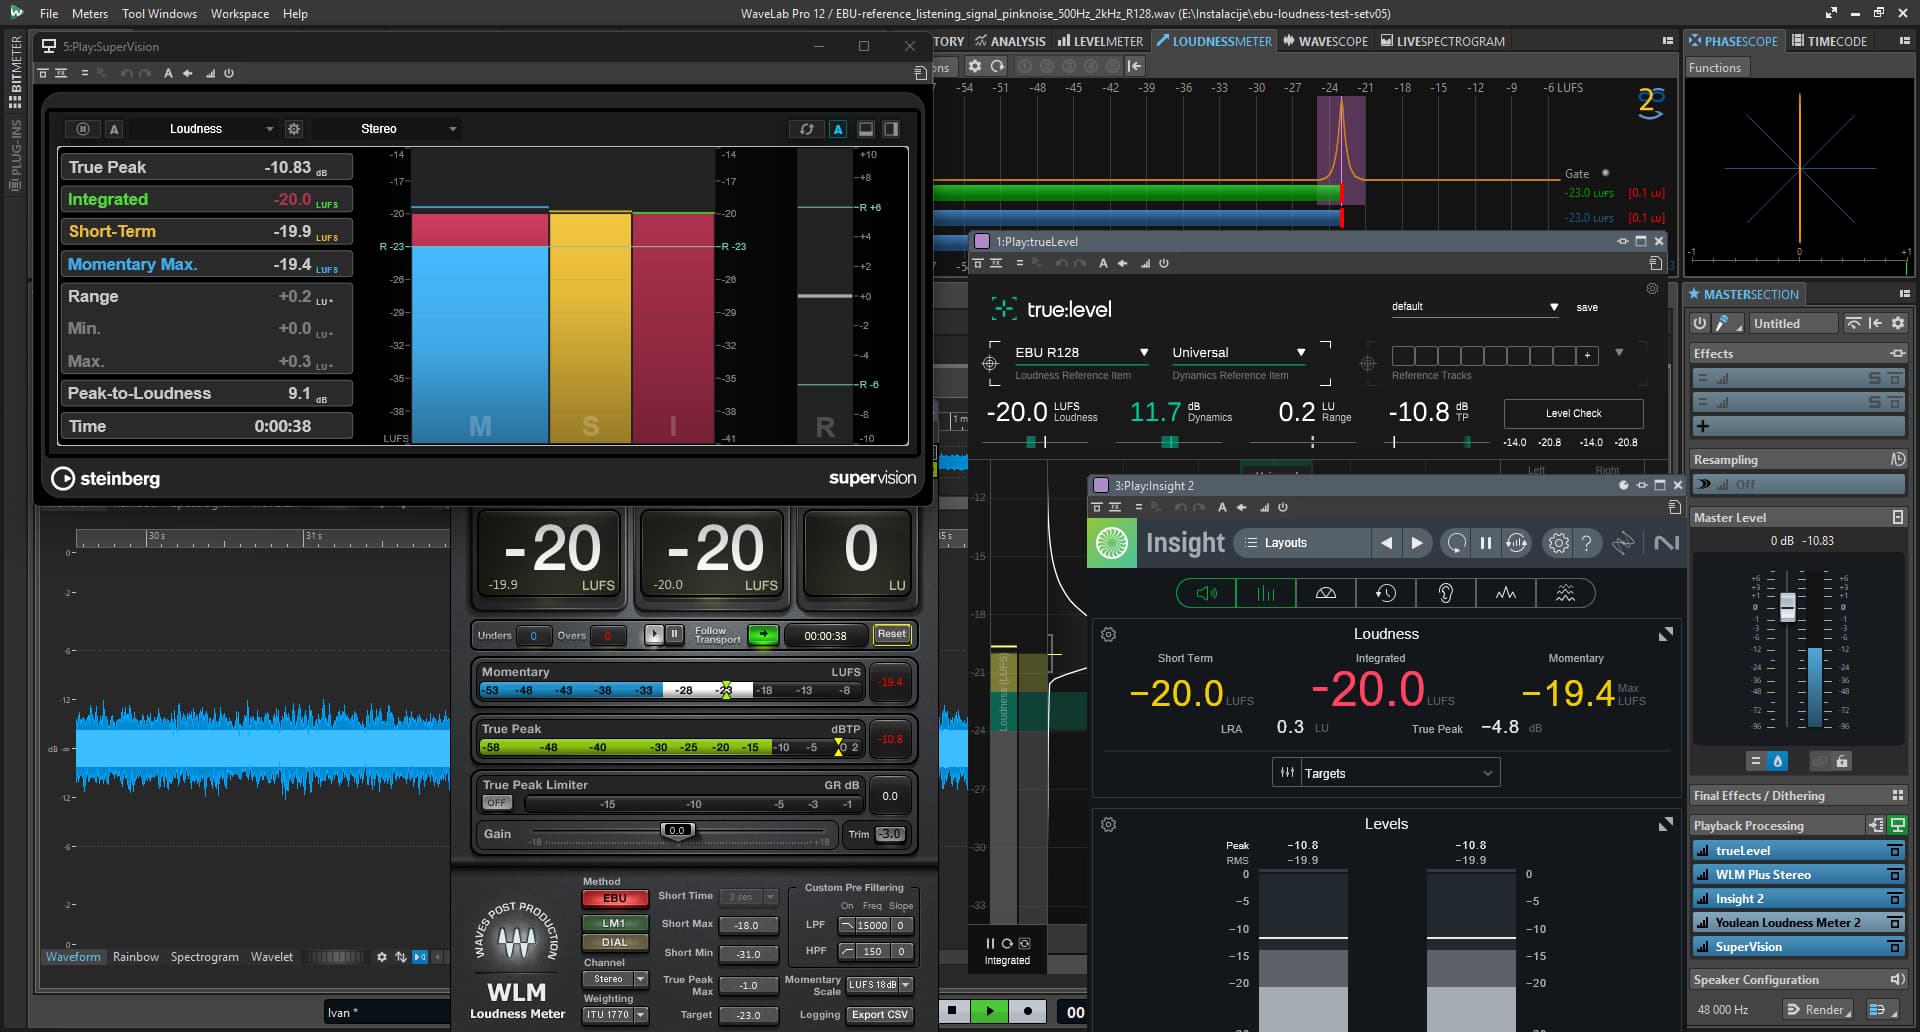Toggle Insight spectrum analyzer module
1920x1032 pixels.
coord(1506,593)
